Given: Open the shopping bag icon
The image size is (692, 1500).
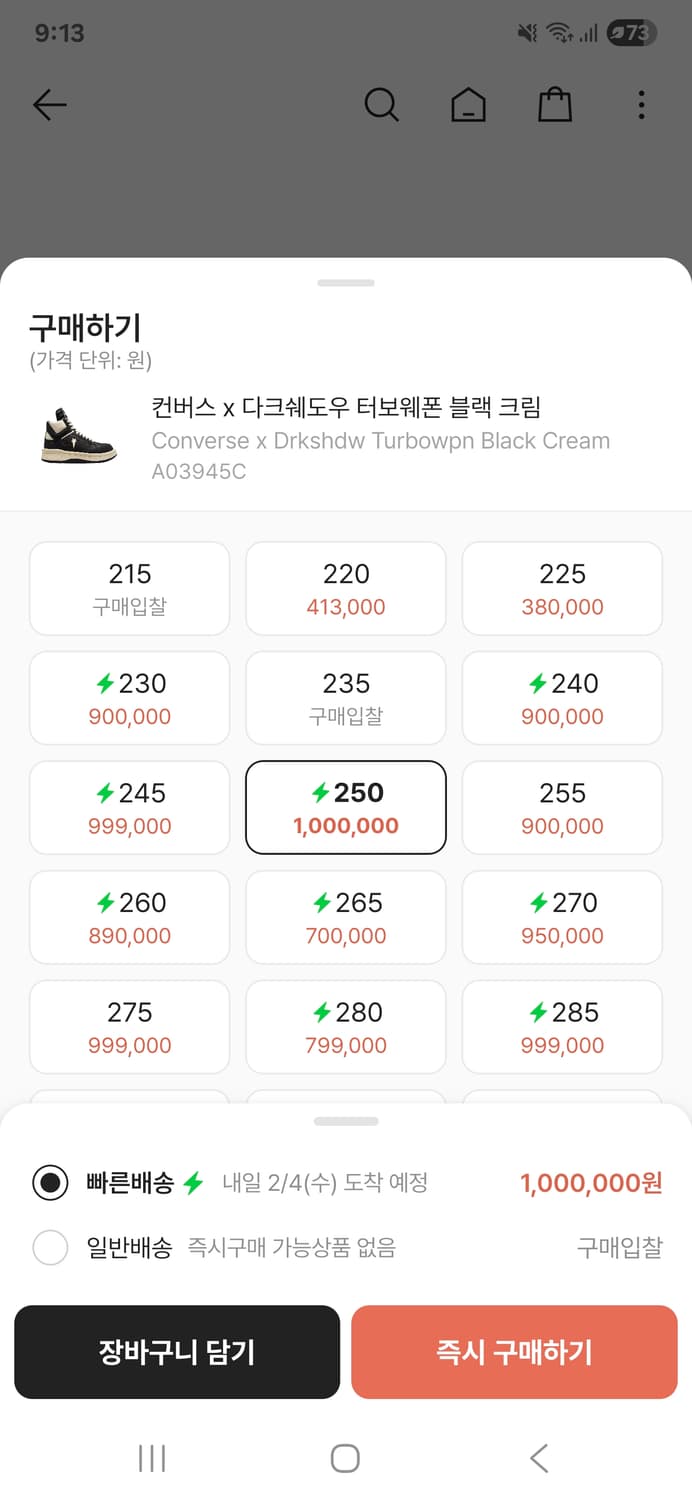Looking at the screenshot, I should point(555,104).
